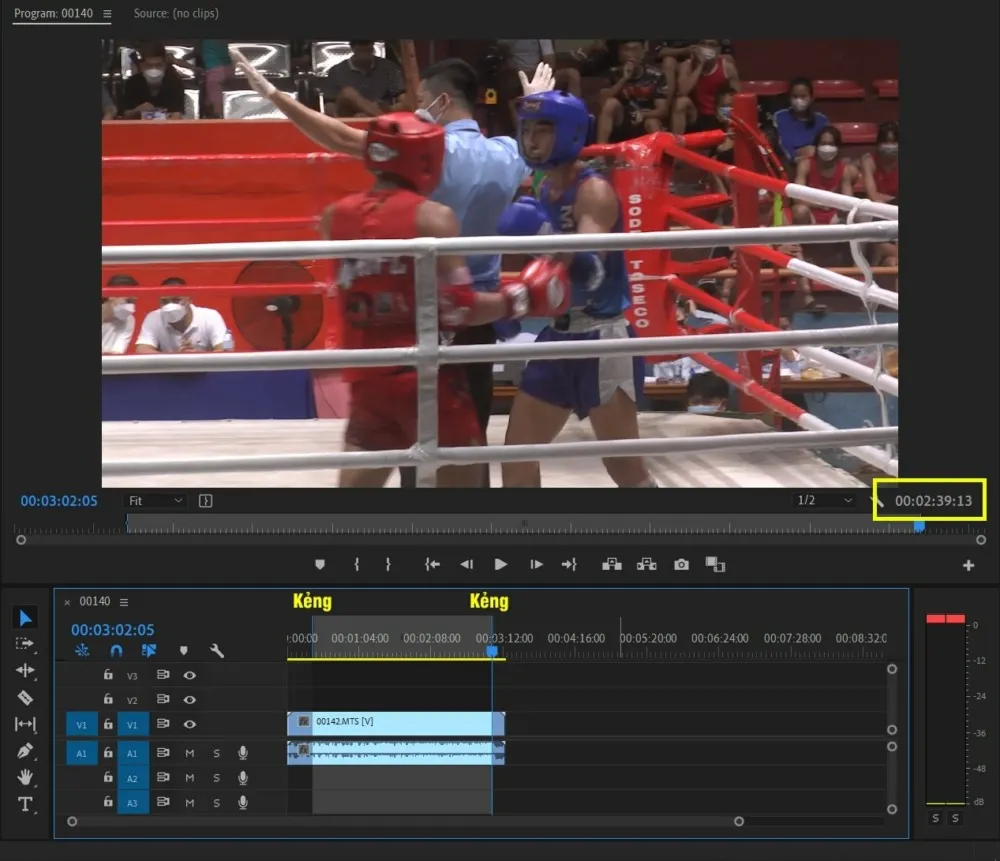Go to Out point
The width and height of the screenshot is (1000, 861).
point(569,564)
